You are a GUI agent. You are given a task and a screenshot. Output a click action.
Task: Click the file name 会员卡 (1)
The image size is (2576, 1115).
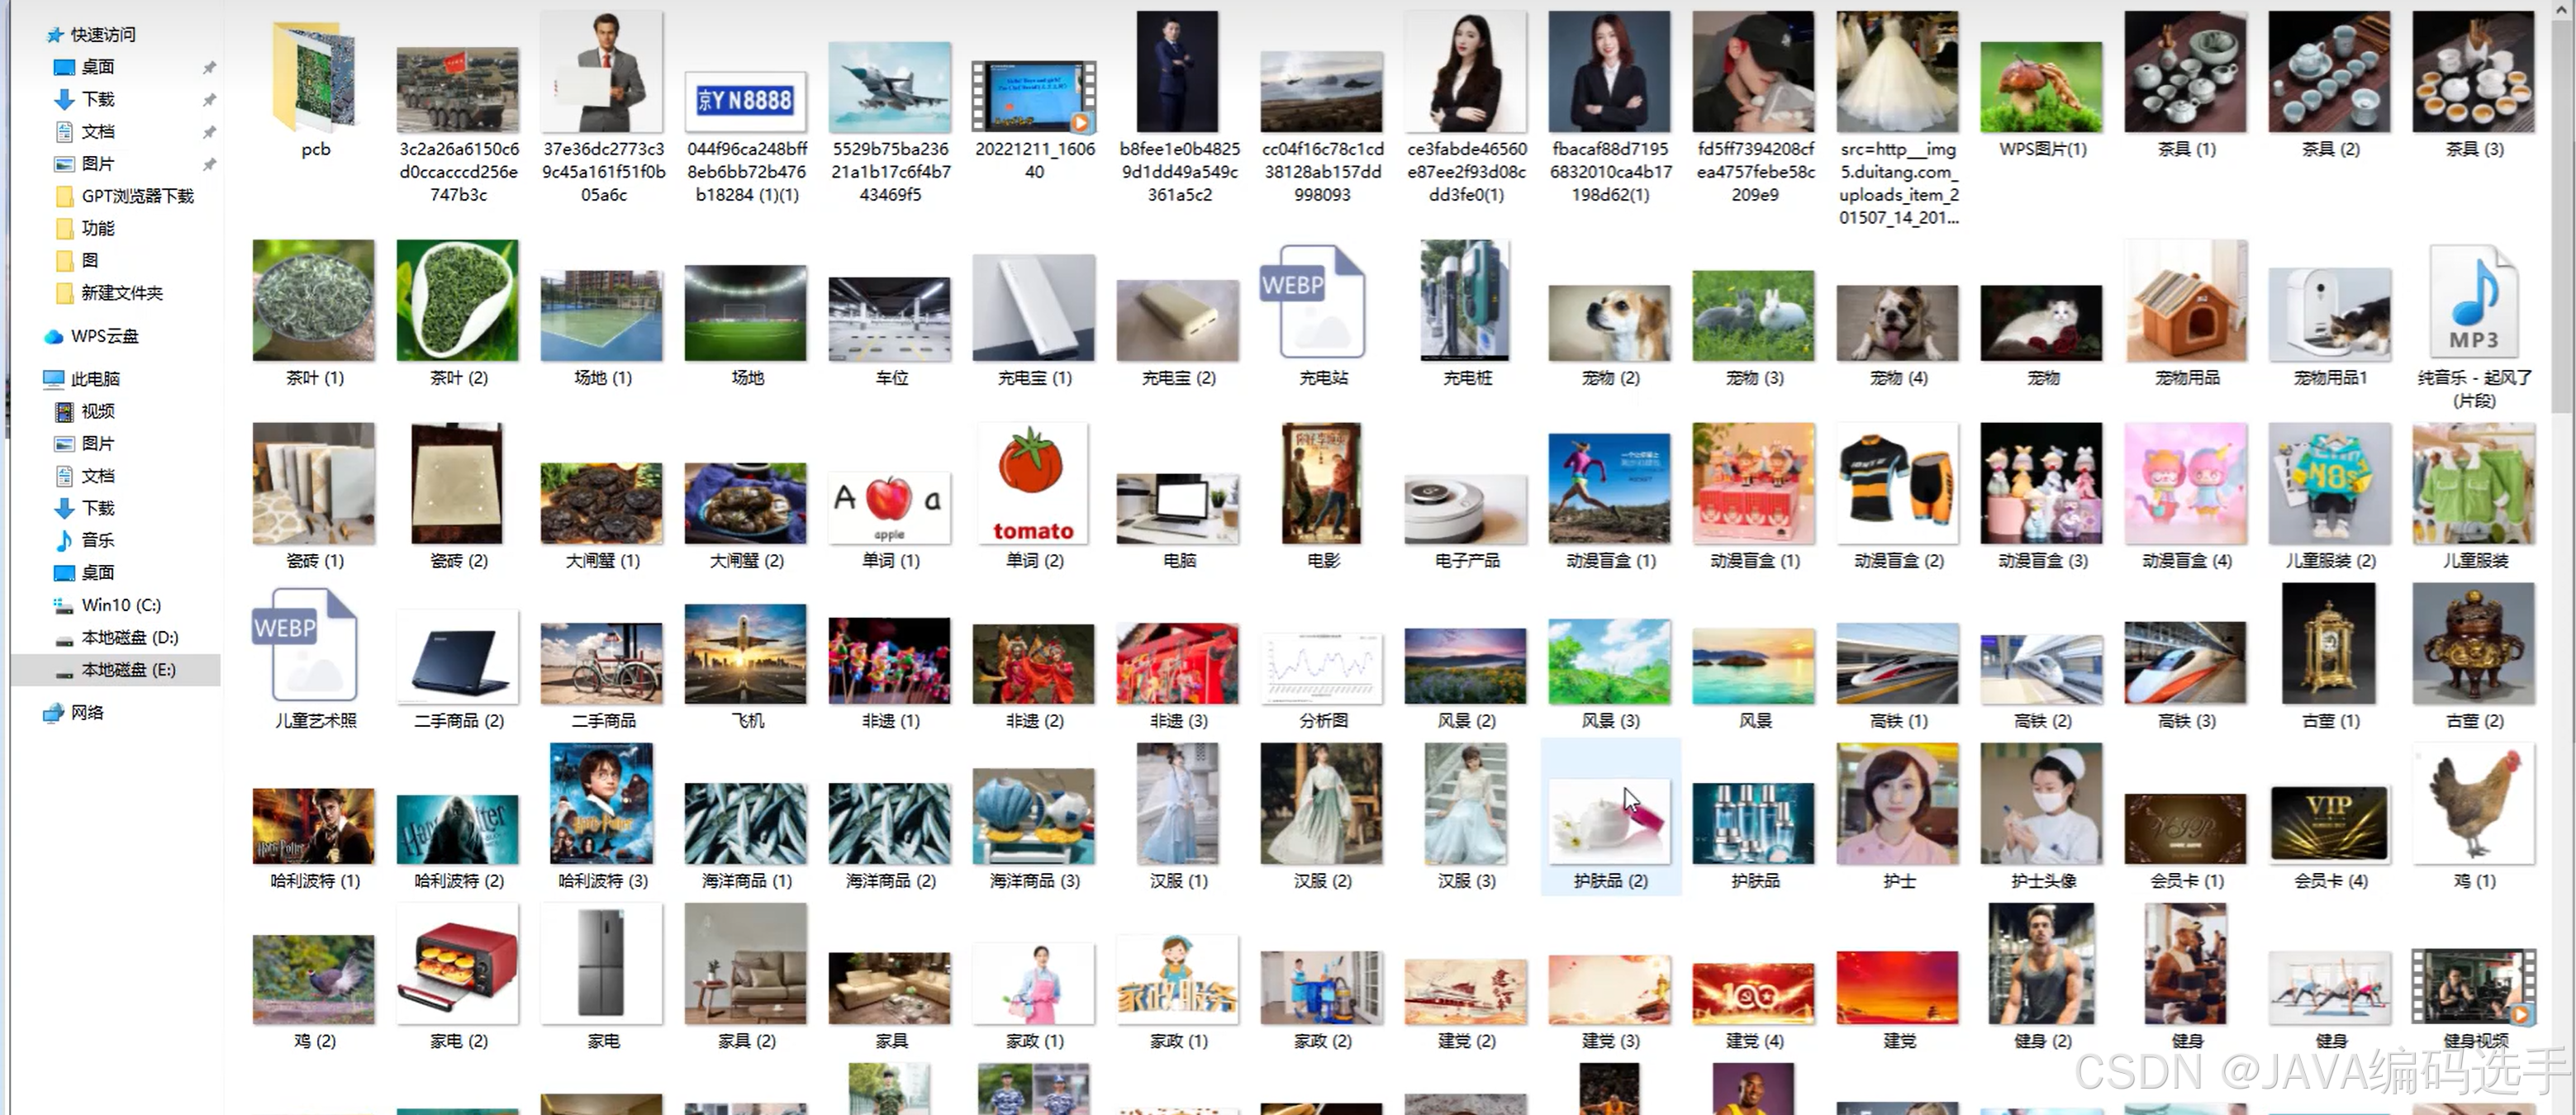[2187, 881]
